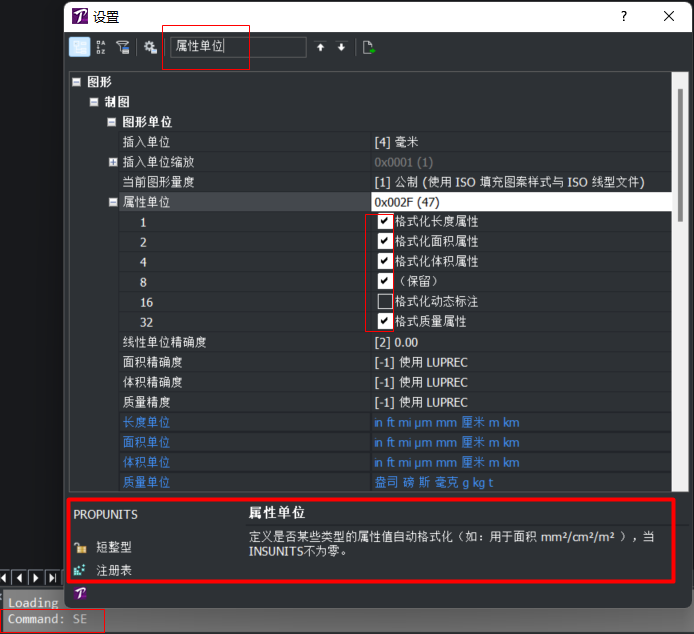Collapse the 图形单位 section
Image resolution: width=694 pixels, height=634 pixels.
click(x=113, y=122)
